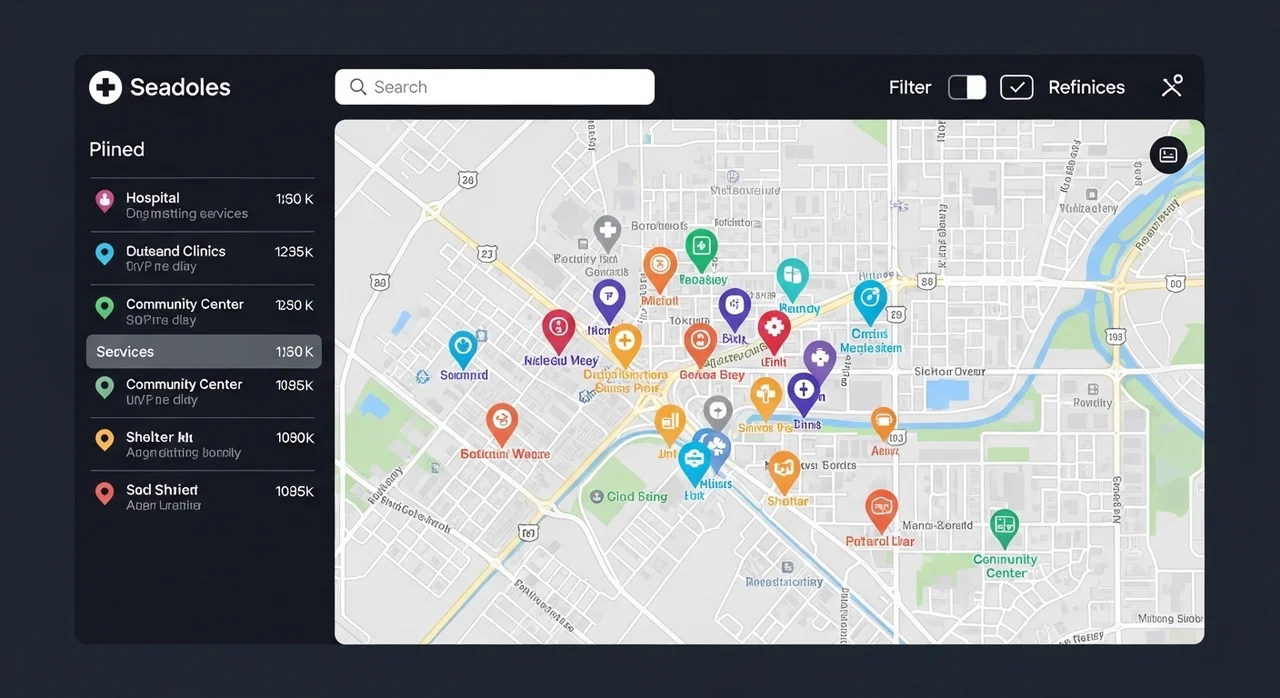Click the orange Aeuz map pin

click(x=883, y=424)
